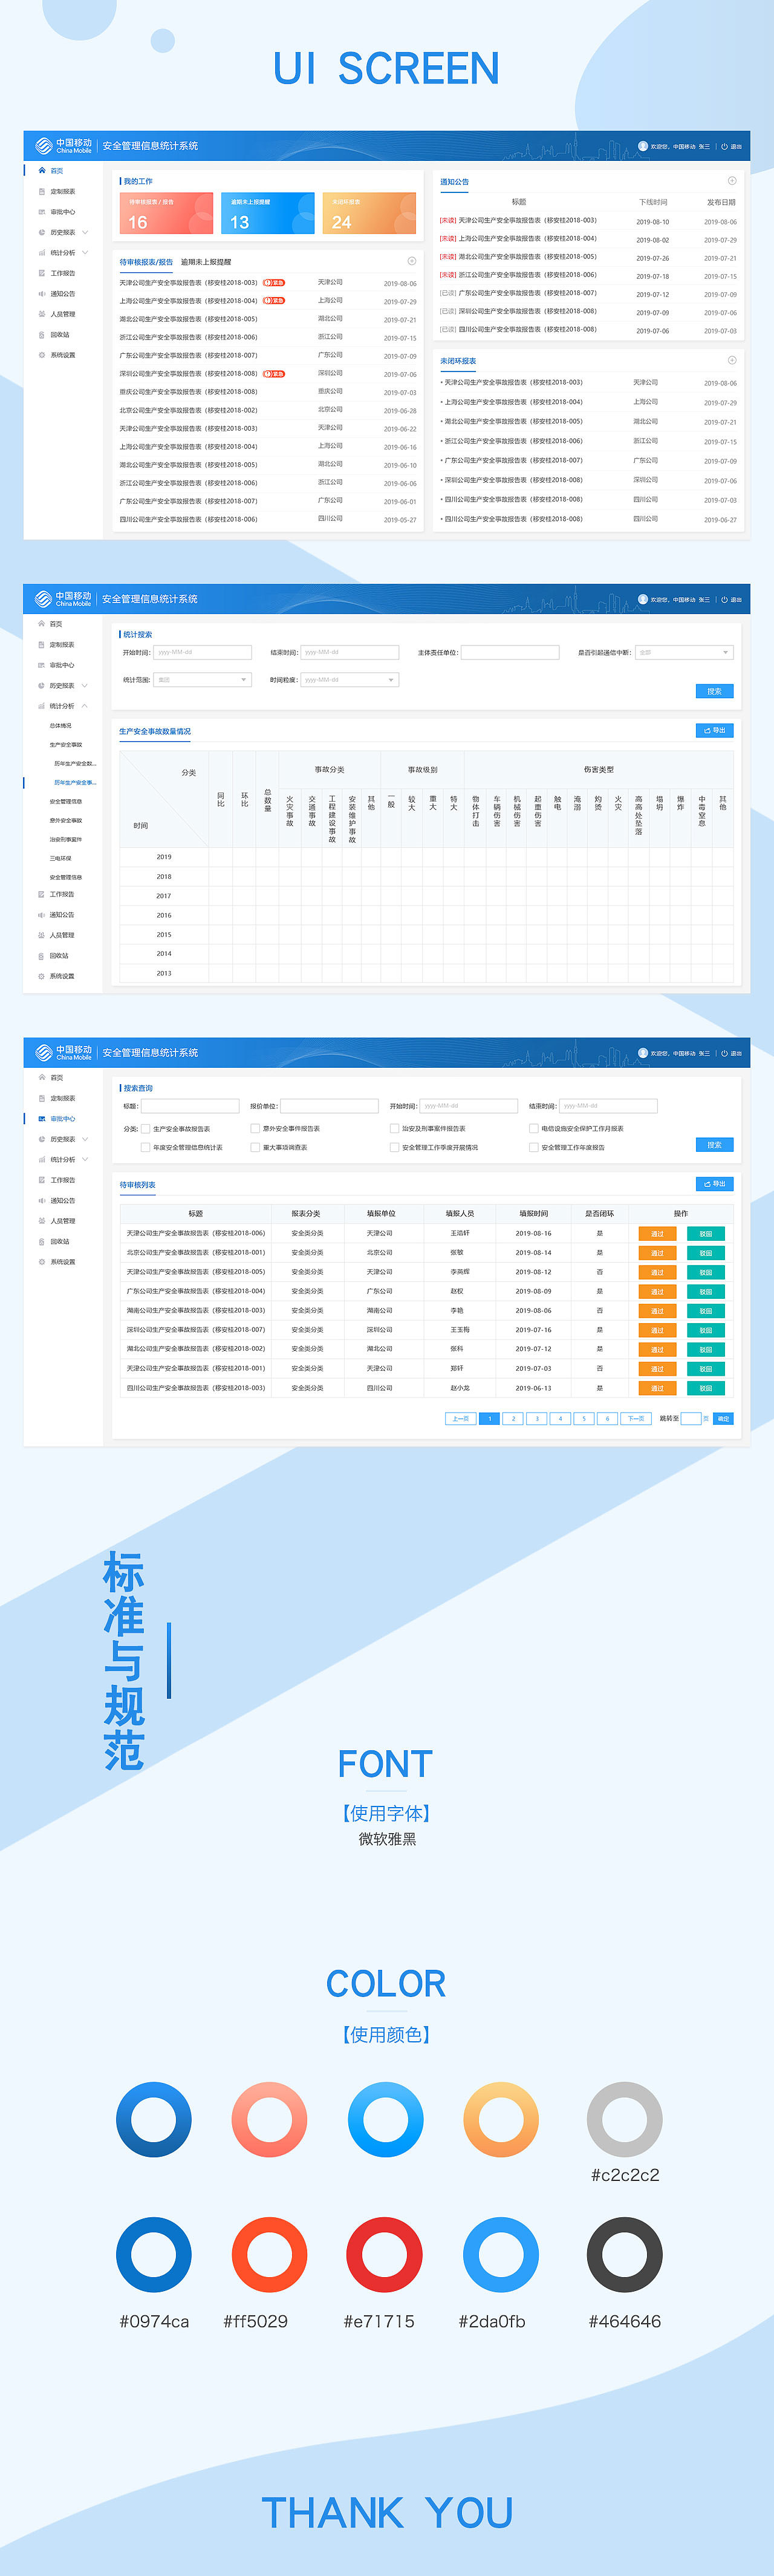The image size is (774, 2576).
Task: Open 统计范围 dropdown
Action: point(202,680)
